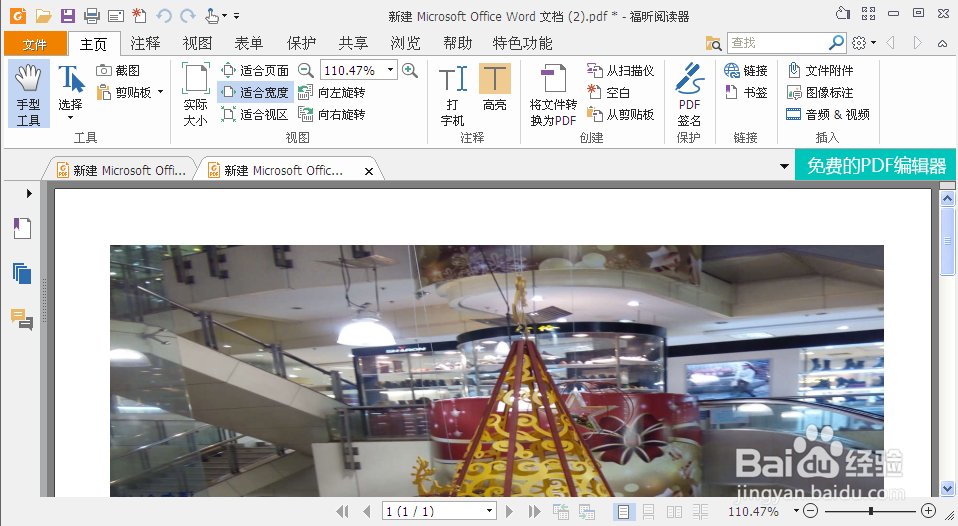Switch to the Comment (注释) tab
The width and height of the screenshot is (958, 526).
[145, 43]
